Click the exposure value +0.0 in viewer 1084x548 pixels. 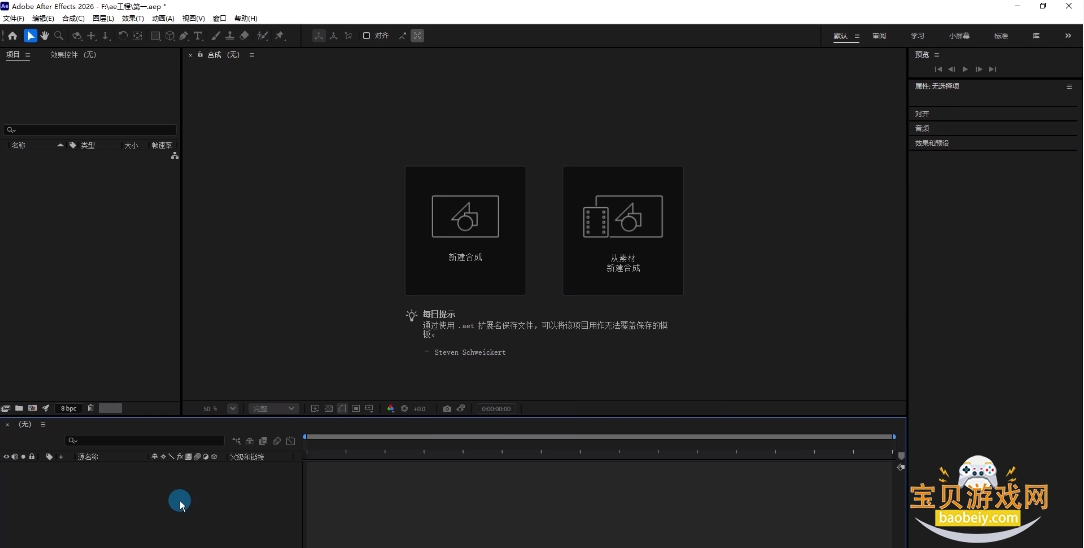(420, 408)
